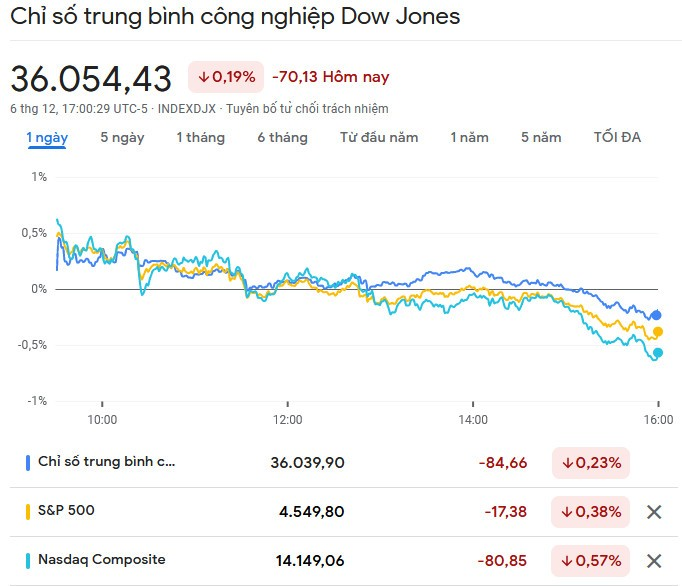The height and width of the screenshot is (586, 682).
Task: Click the Dow Jones blue color marker
Action: tap(28, 463)
